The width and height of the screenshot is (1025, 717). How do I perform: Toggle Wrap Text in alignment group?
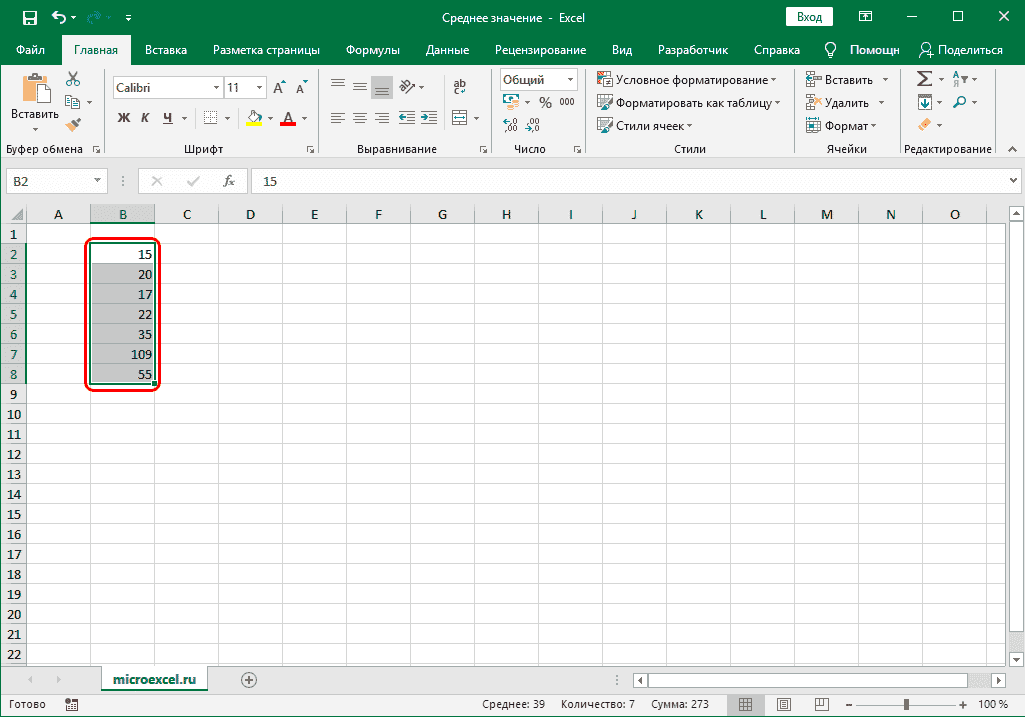point(460,87)
